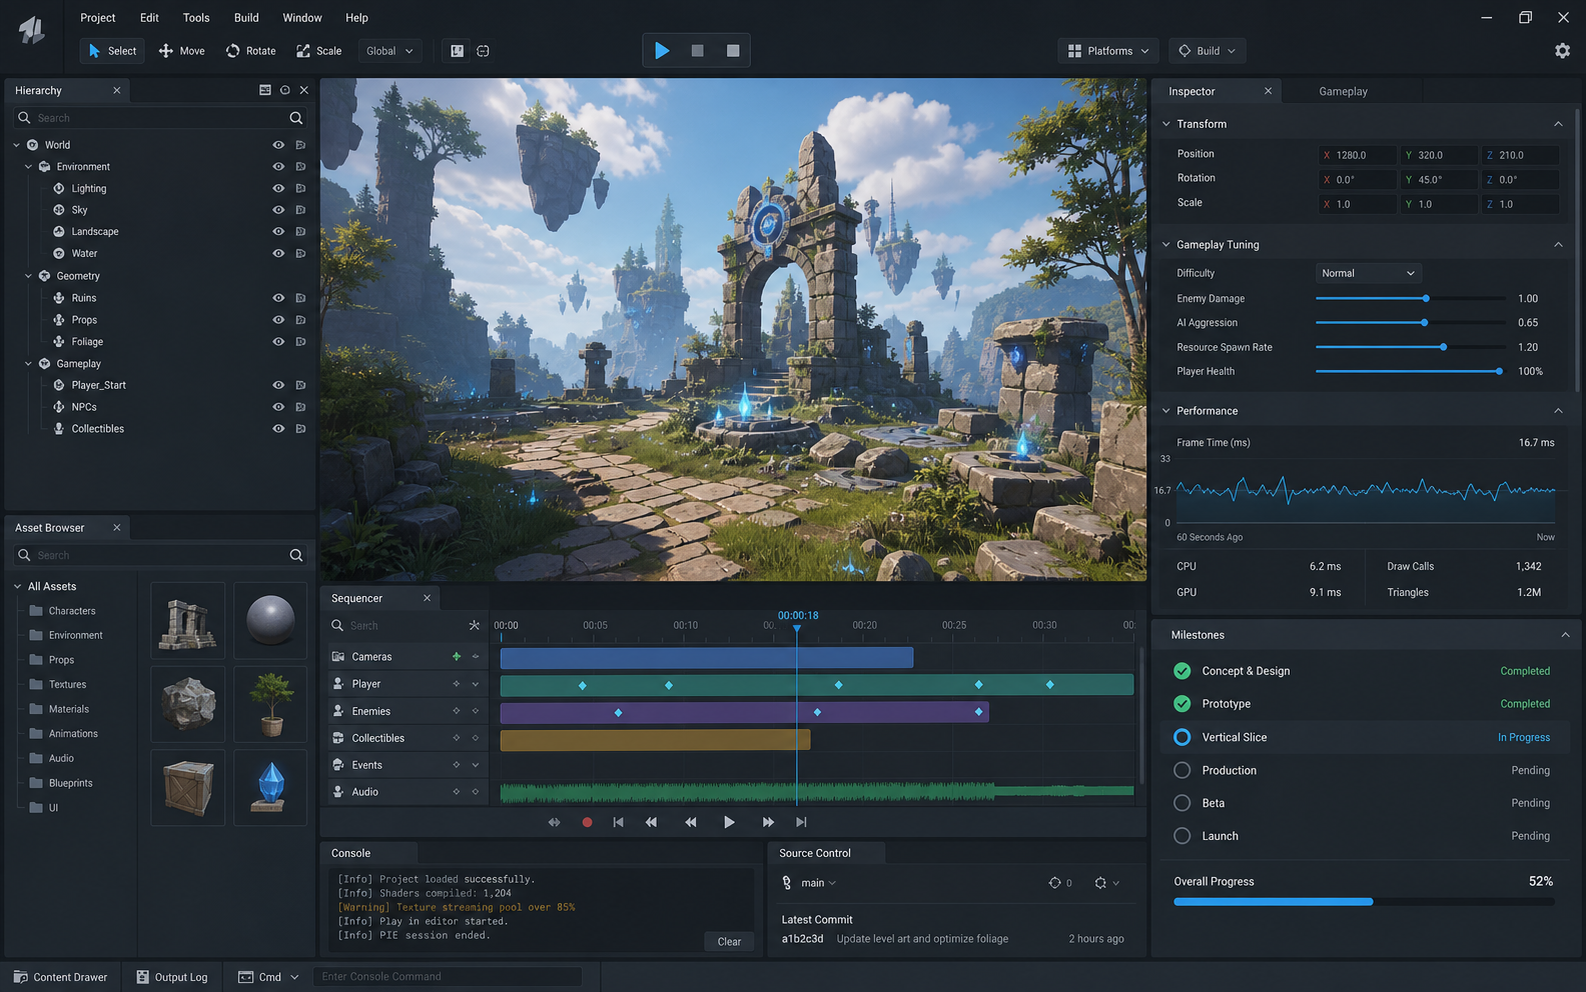The width and height of the screenshot is (1586, 992).
Task: Open the Content Drawer
Action: [x=61, y=977]
